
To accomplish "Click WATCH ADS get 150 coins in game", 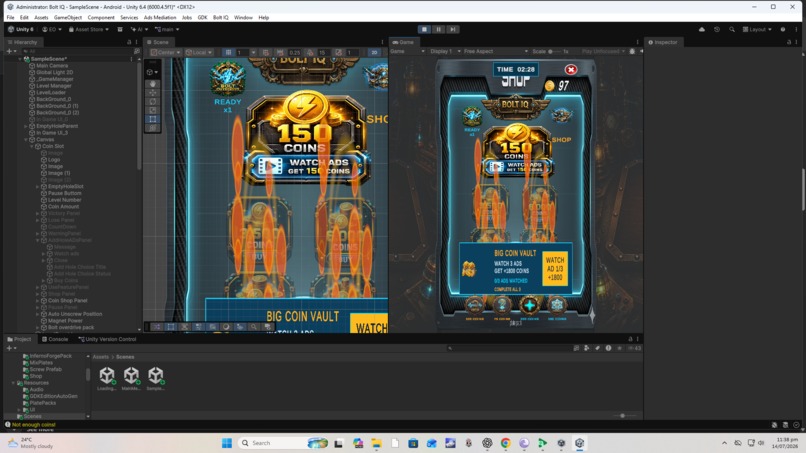I will click(517, 167).
